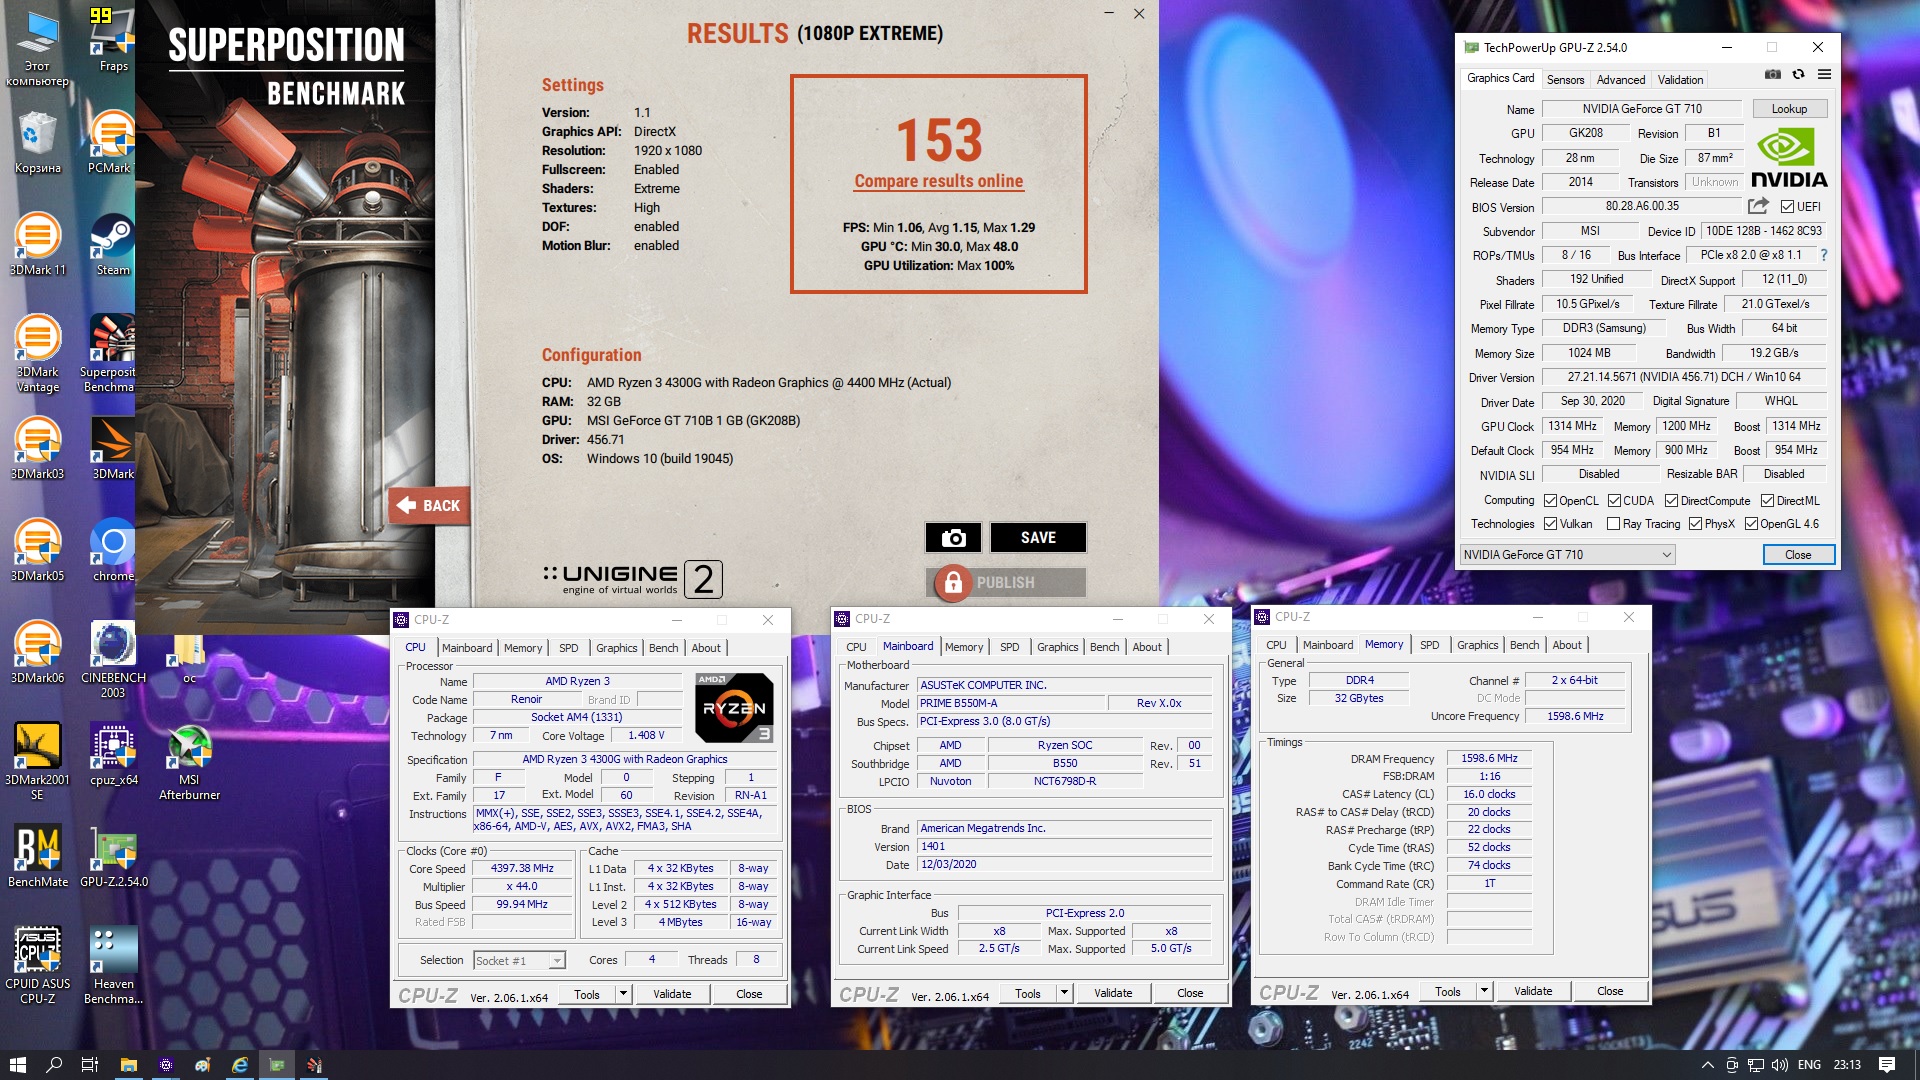Click Lookup button in GPU-Z
The width and height of the screenshot is (1920, 1080).
pos(1789,109)
